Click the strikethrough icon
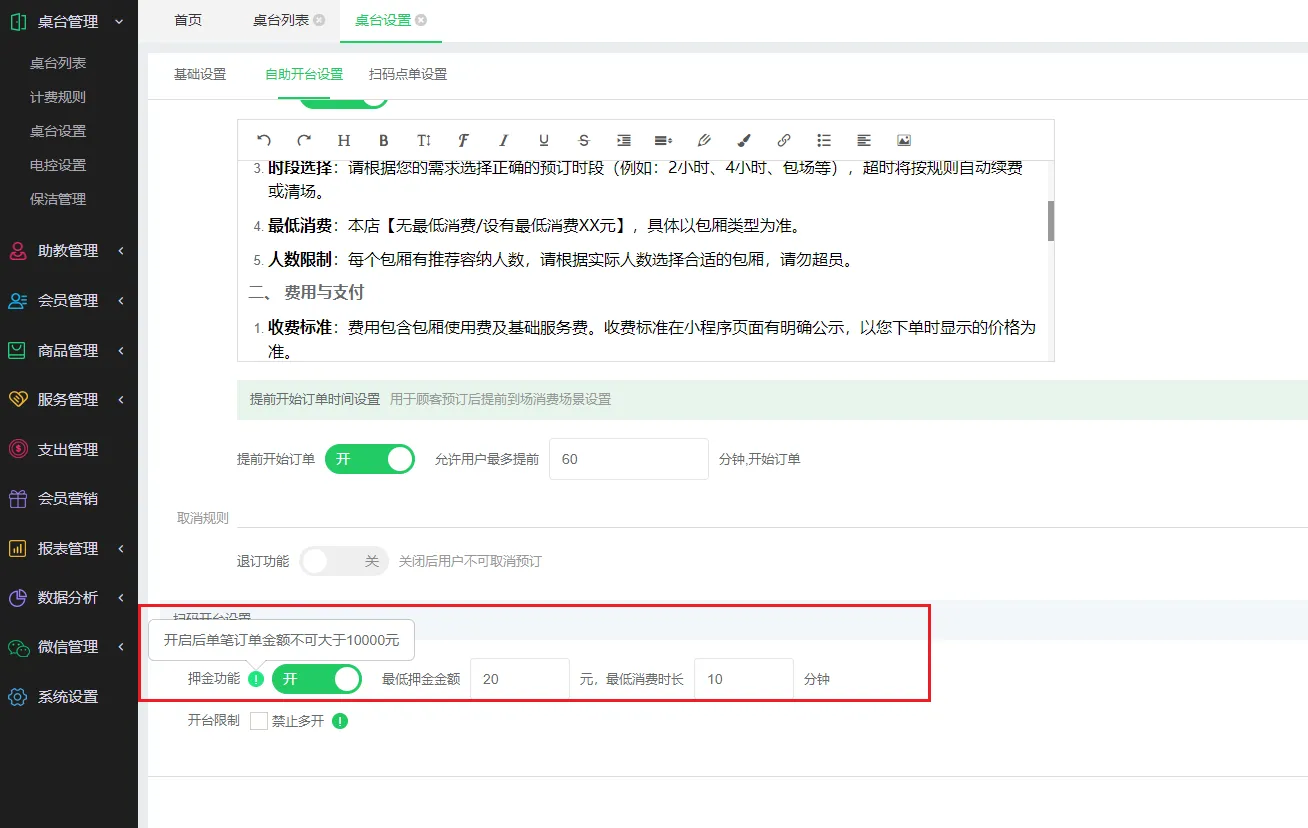Viewport: 1308px width, 828px height. click(584, 141)
